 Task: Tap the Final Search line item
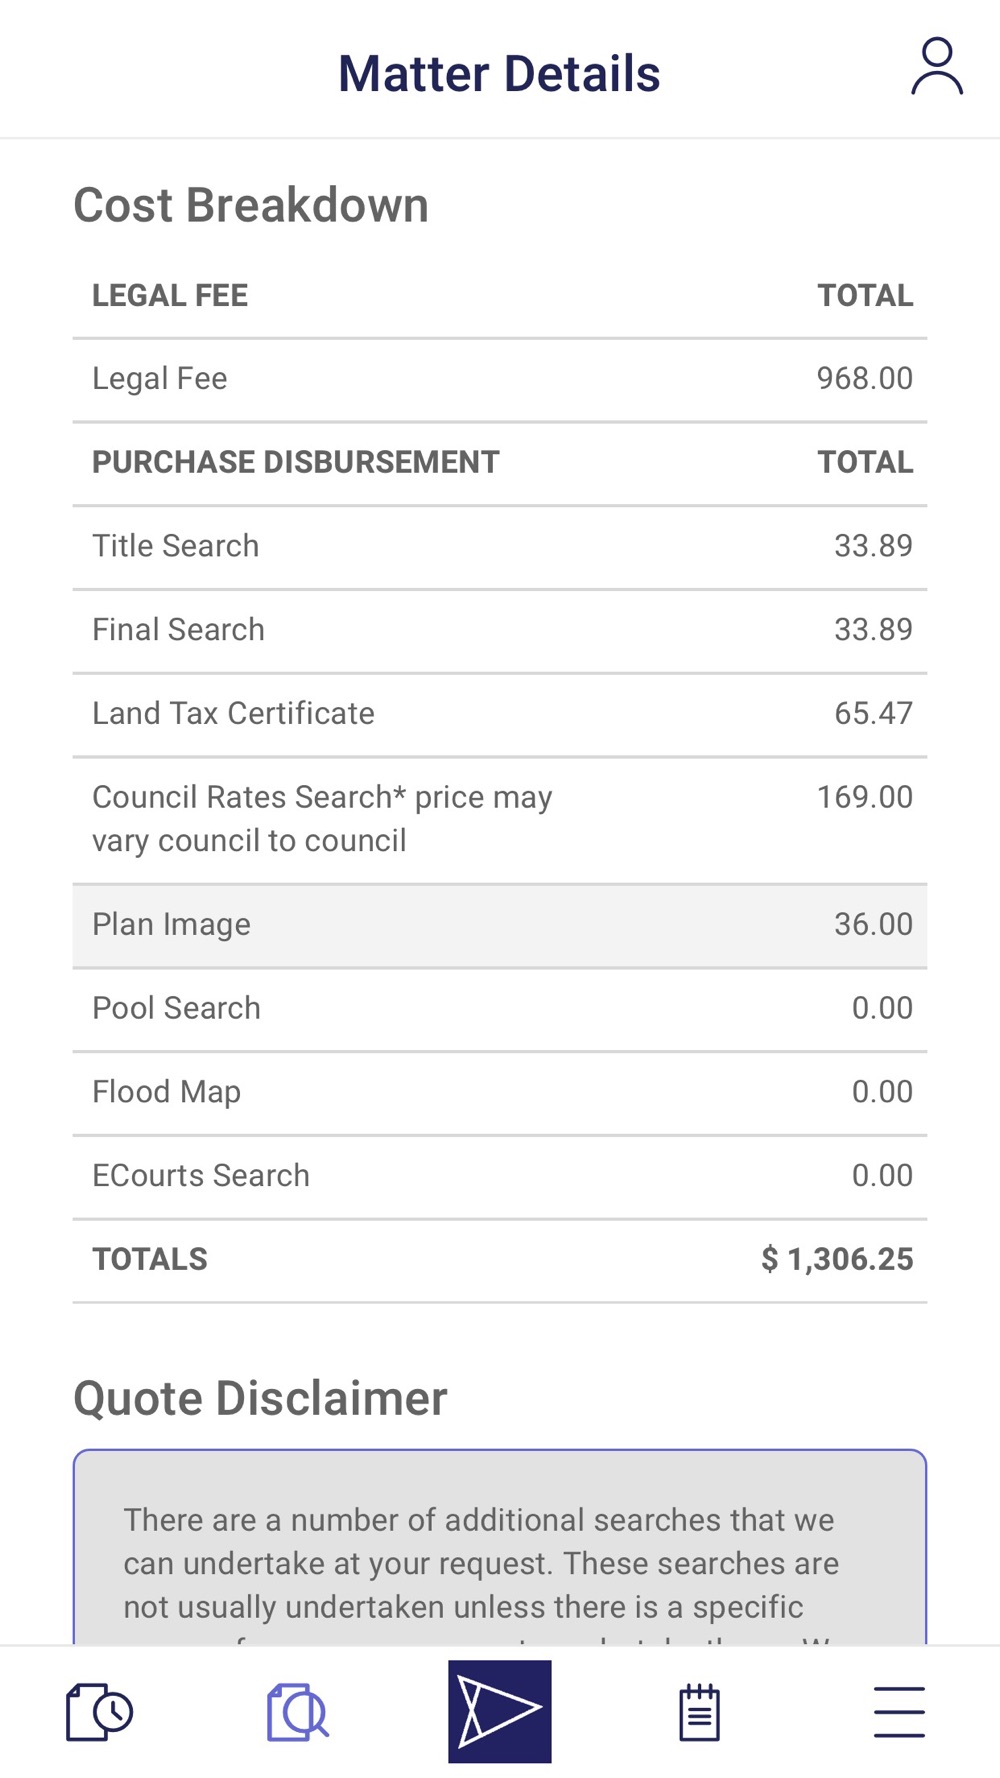click(500, 630)
